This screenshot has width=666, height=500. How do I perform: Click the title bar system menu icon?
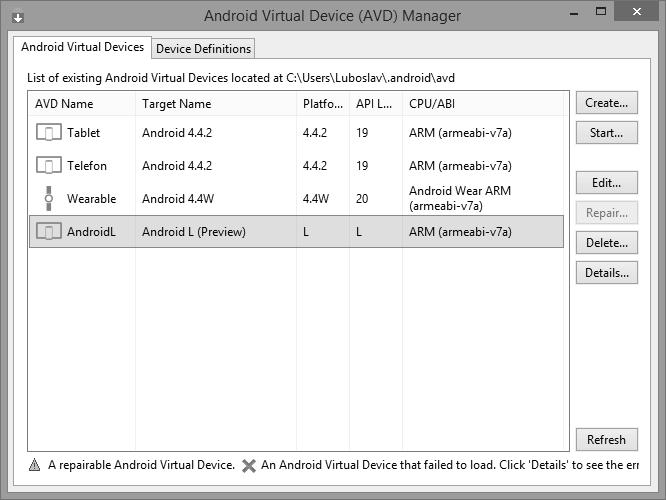pyautogui.click(x=18, y=17)
